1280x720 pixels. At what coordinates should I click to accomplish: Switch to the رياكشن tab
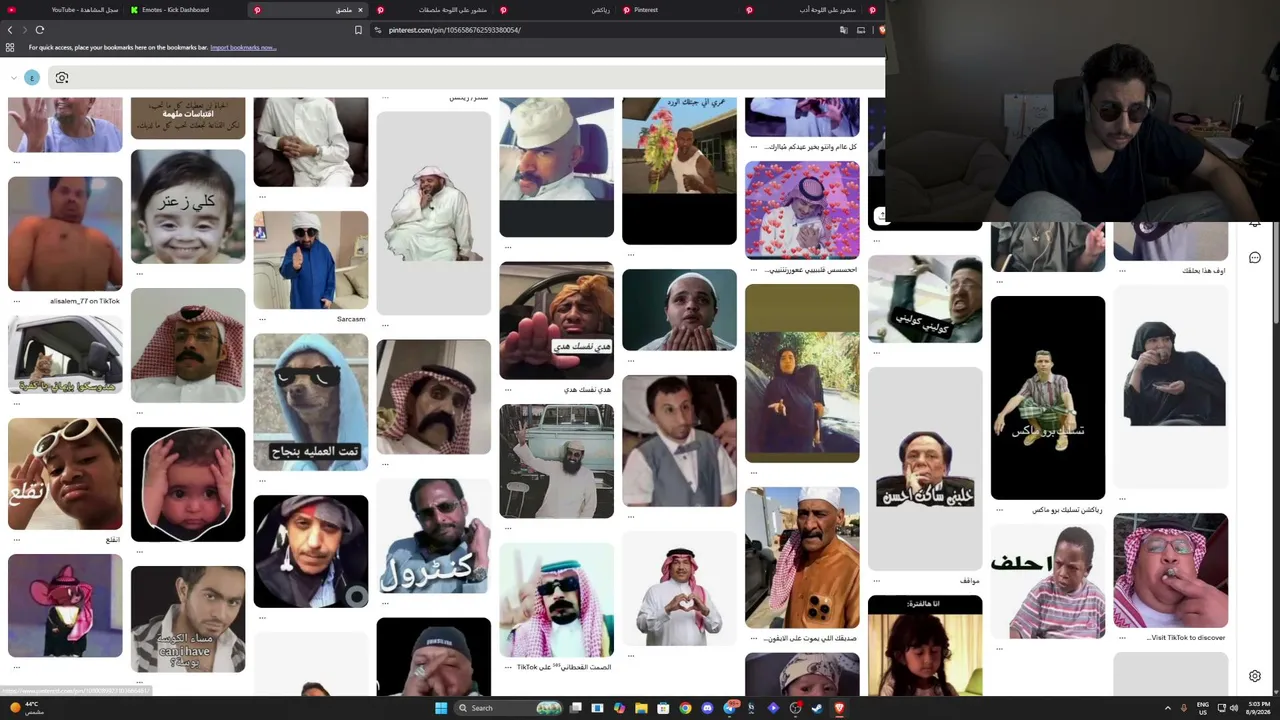pyautogui.click(x=555, y=10)
